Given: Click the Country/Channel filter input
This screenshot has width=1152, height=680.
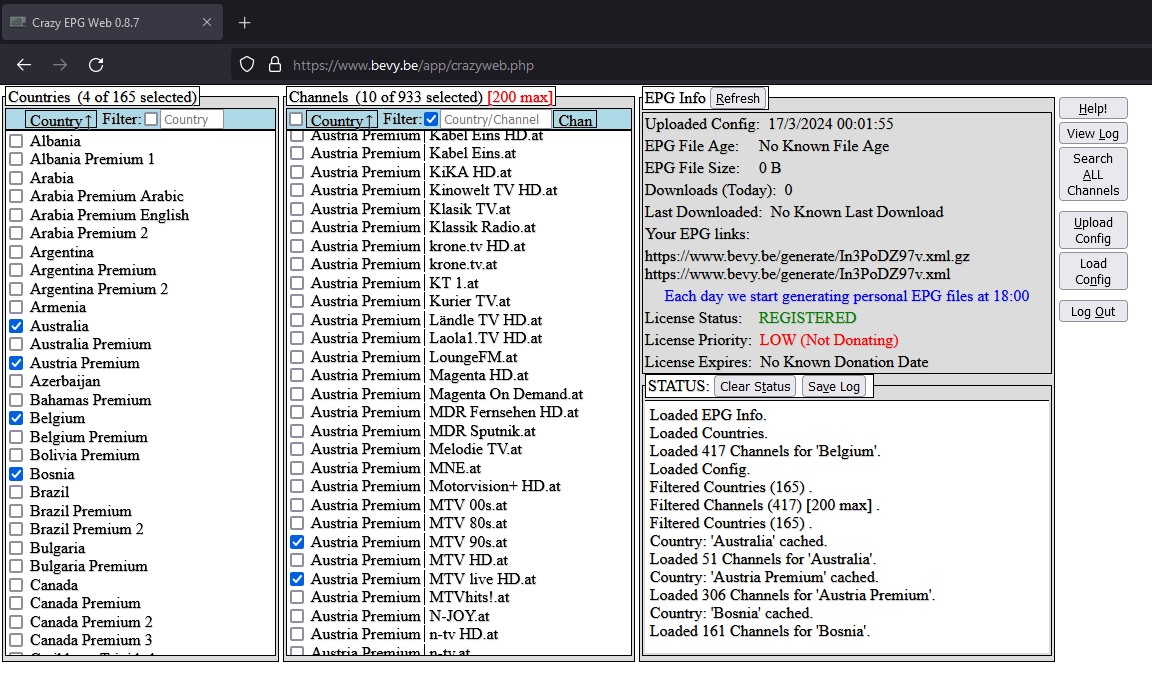Looking at the screenshot, I should coord(494,120).
